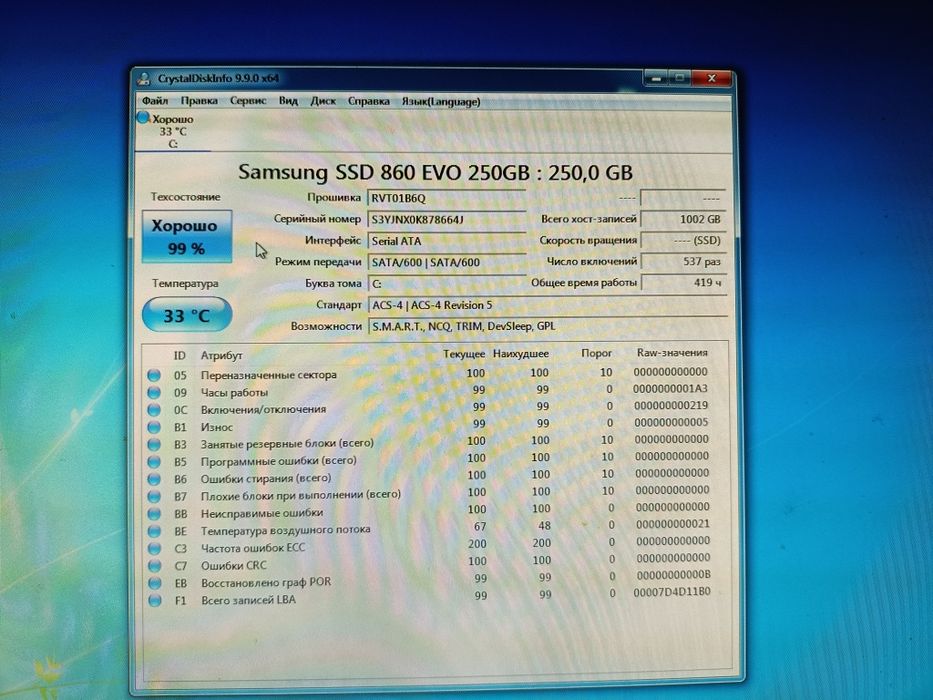Image resolution: width=933 pixels, height=700 pixels.
Task: Open the Вид menu
Action: point(288,101)
